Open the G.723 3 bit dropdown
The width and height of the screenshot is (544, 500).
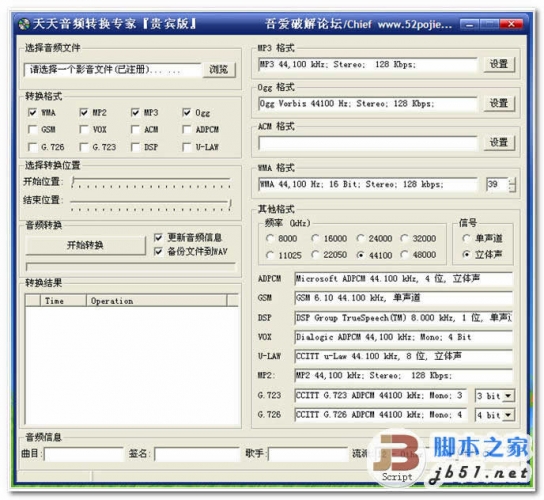(508, 396)
